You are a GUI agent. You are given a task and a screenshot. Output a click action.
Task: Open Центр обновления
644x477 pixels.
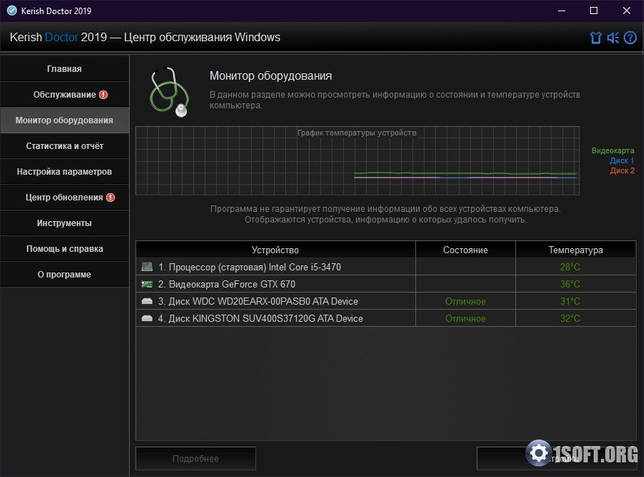pyautogui.click(x=64, y=197)
